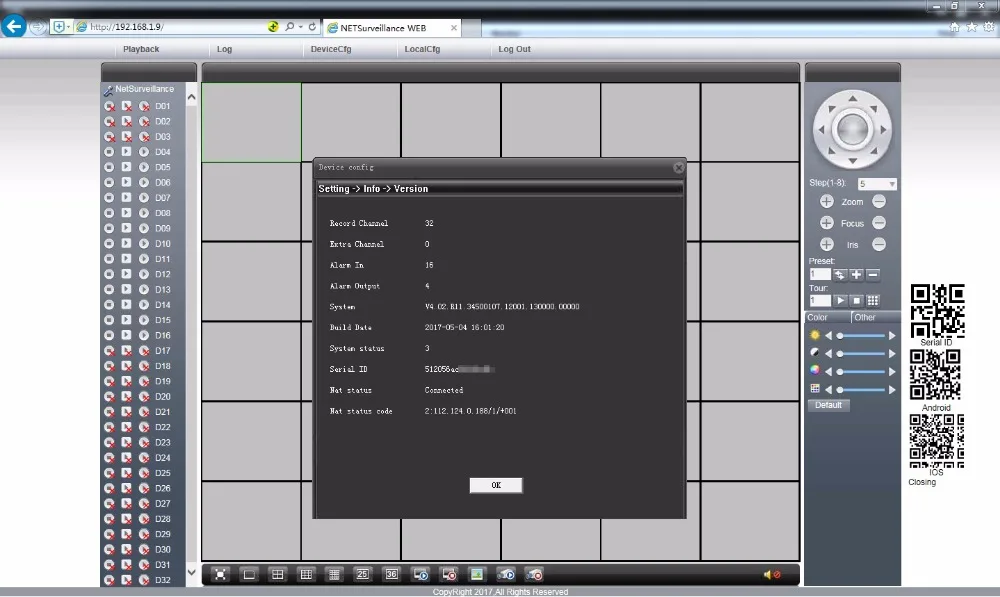Viewport: 1000px width, 597px height.
Task: Click the Tour number input field
Action: coord(820,300)
